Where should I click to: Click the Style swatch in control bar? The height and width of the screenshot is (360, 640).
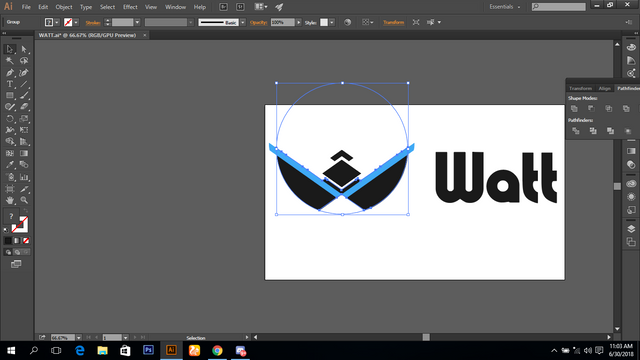pyautogui.click(x=324, y=22)
